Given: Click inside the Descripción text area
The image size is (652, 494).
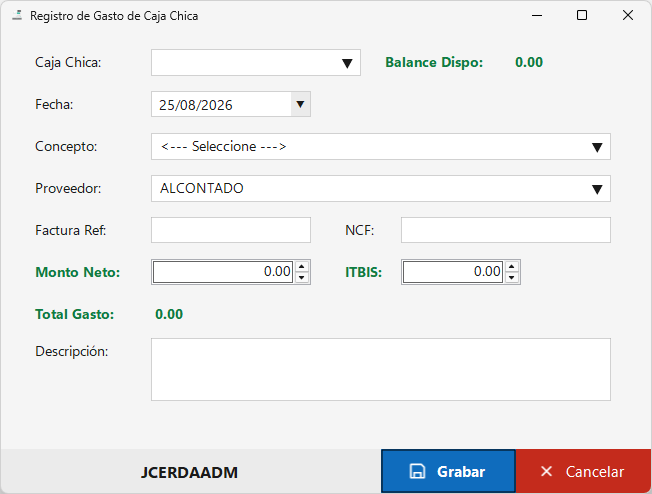Looking at the screenshot, I should [381, 369].
